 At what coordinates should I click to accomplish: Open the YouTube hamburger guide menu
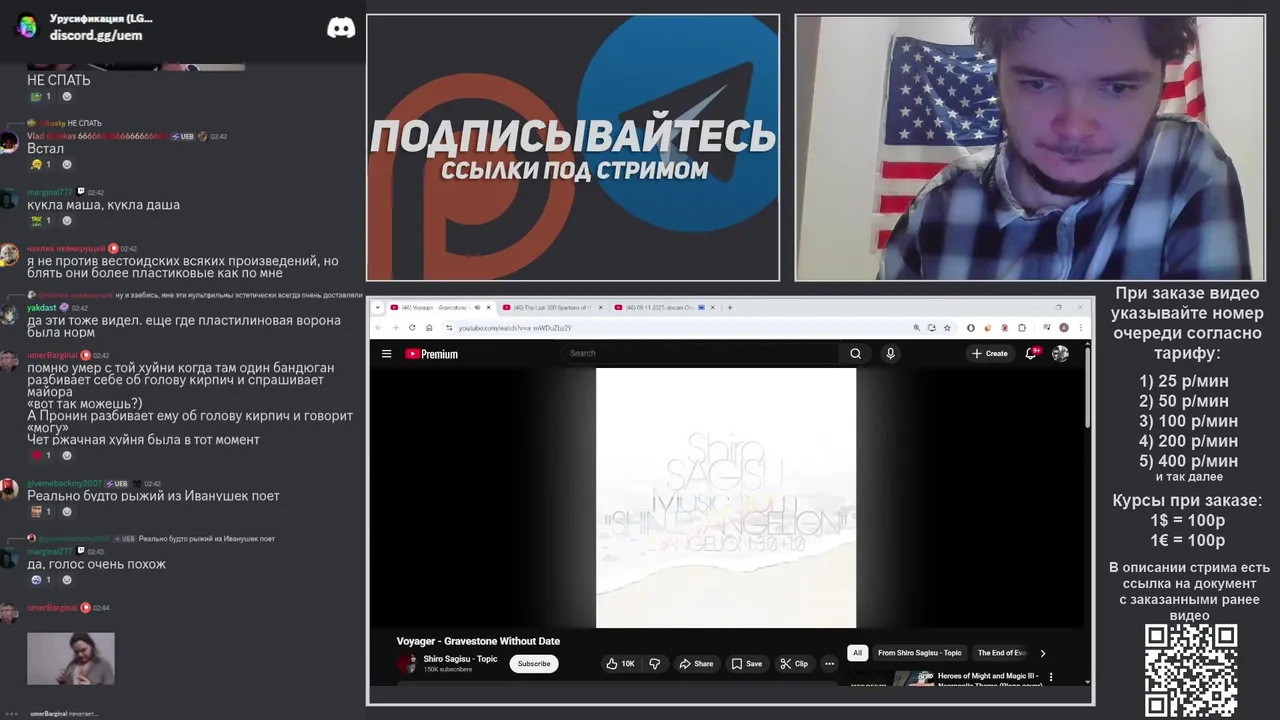[386, 354]
